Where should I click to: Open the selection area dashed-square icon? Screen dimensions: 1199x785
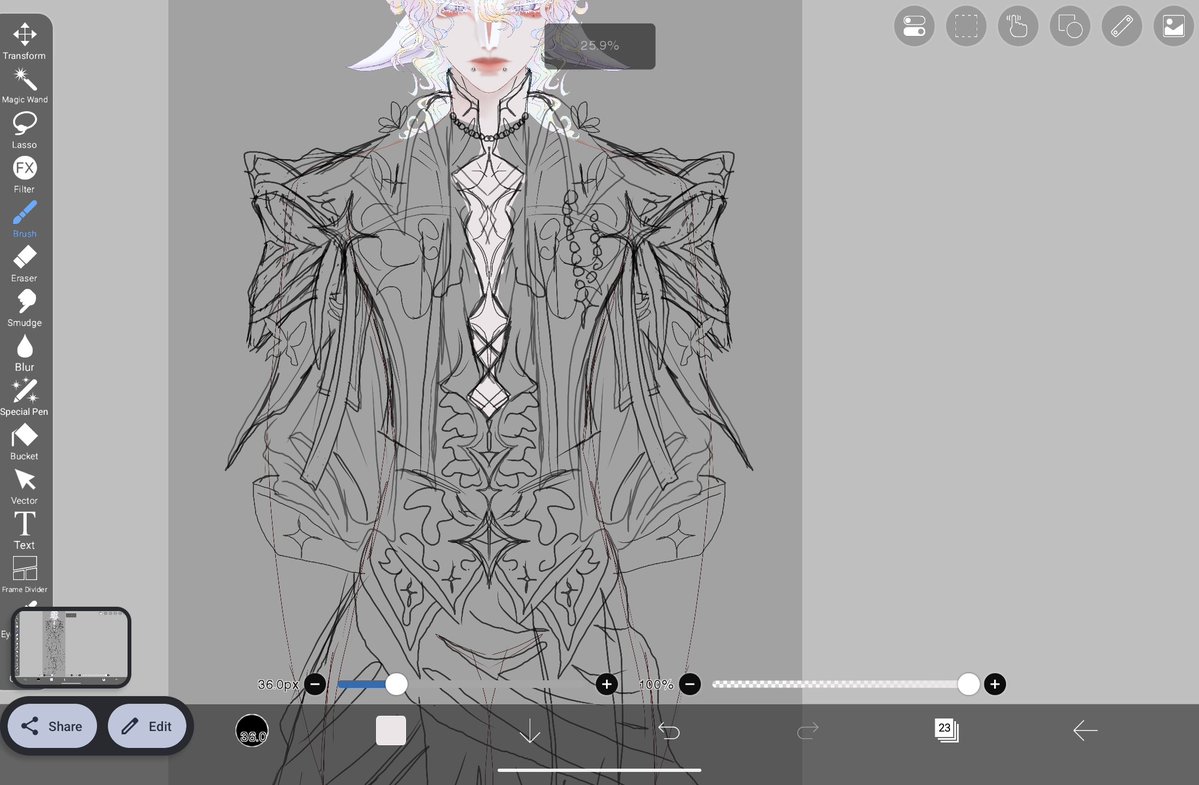pyautogui.click(x=966, y=26)
